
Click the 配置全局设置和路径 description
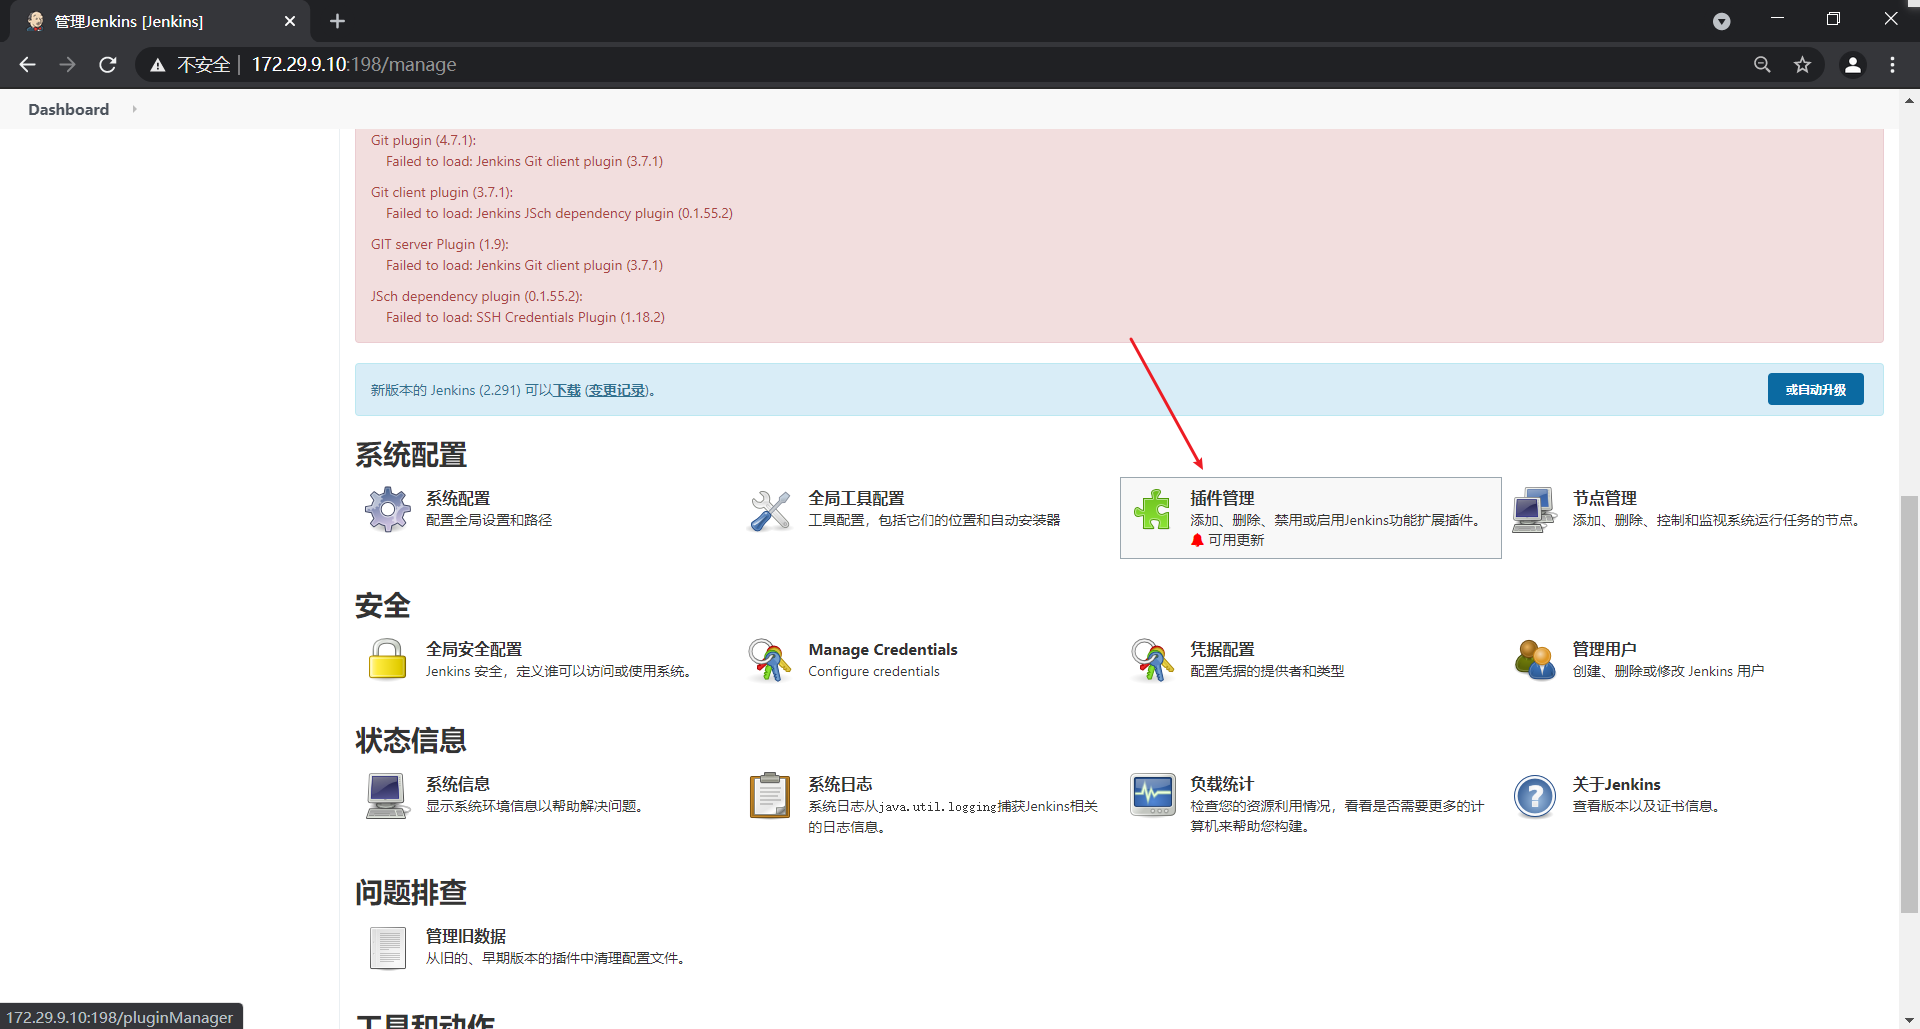[489, 520]
